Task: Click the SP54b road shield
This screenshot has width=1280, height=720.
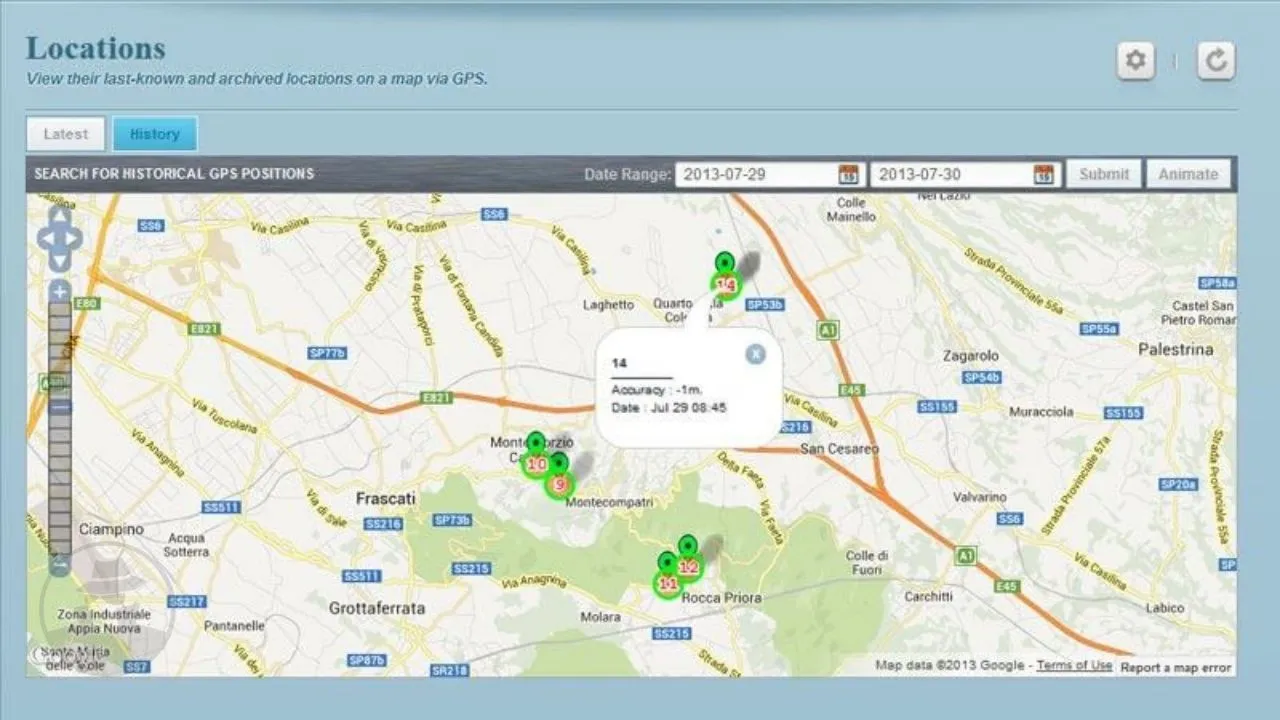Action: coord(981,377)
